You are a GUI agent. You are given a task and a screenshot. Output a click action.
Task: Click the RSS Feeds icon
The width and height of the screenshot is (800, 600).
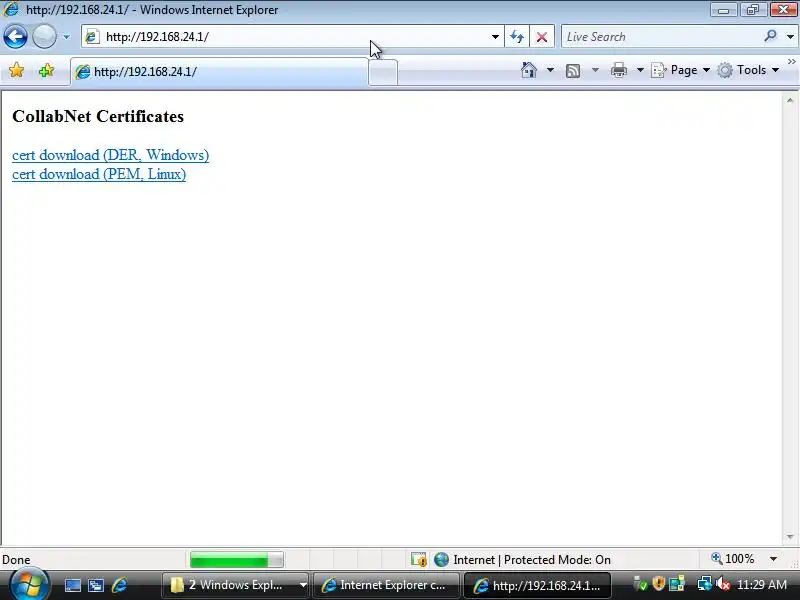[x=573, y=70]
